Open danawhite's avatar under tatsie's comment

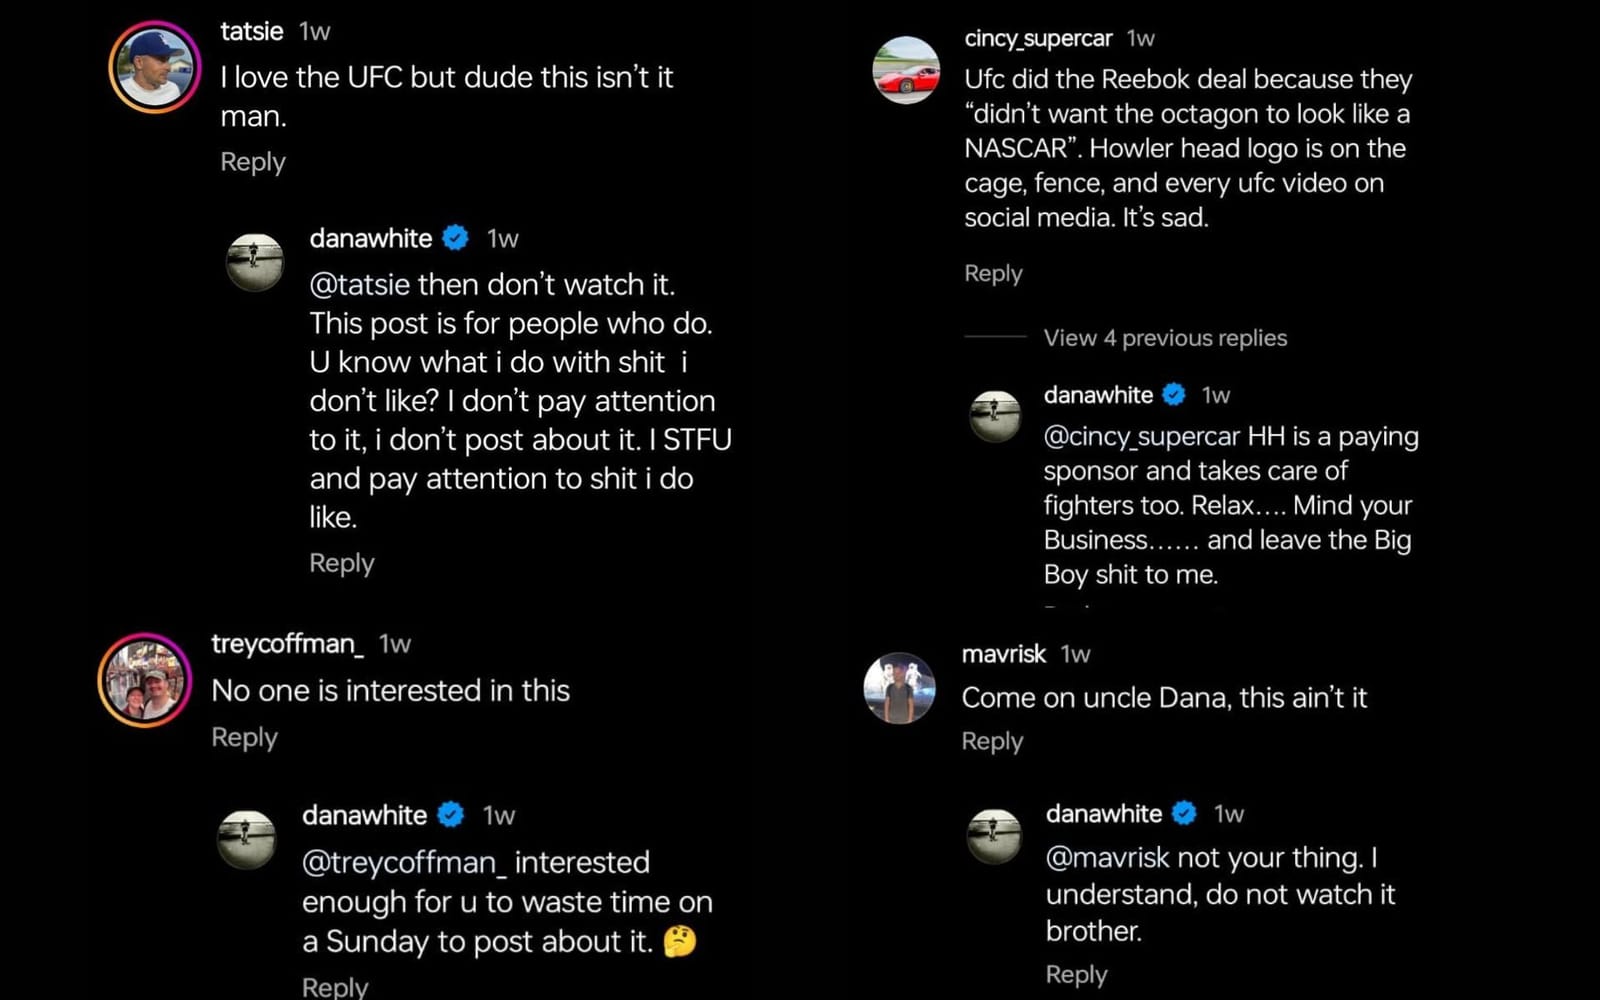[256, 262]
